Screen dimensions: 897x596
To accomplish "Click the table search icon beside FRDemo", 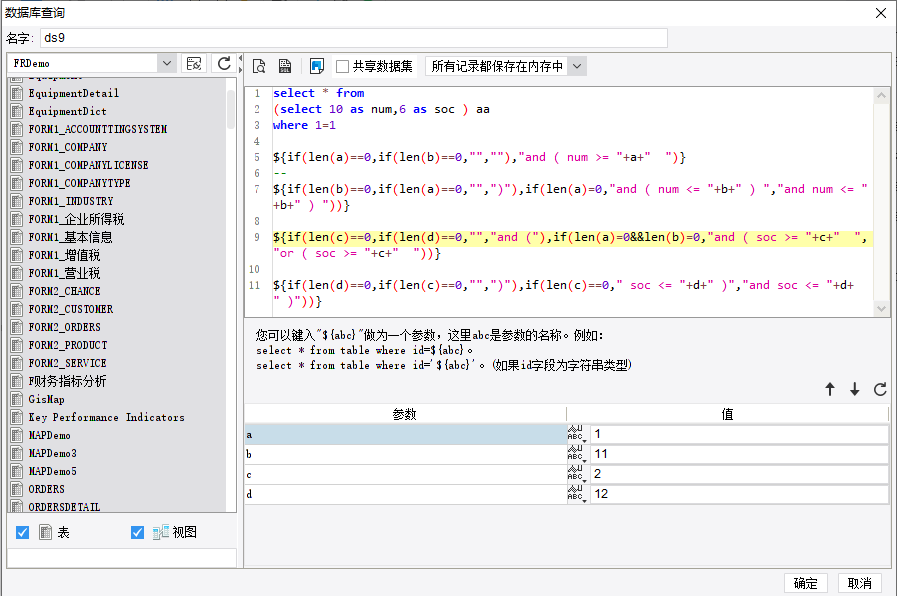I will [x=194, y=63].
